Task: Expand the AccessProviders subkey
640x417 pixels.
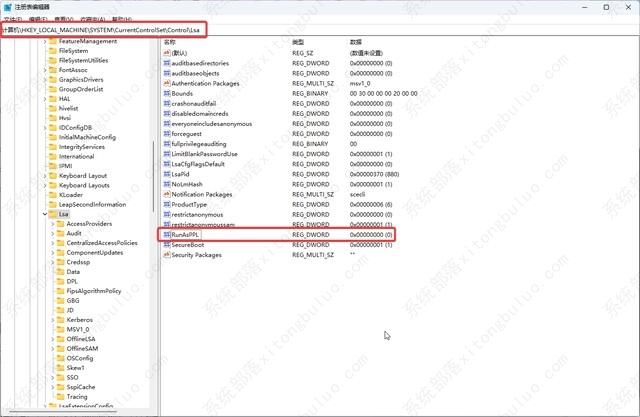Action: 53,224
